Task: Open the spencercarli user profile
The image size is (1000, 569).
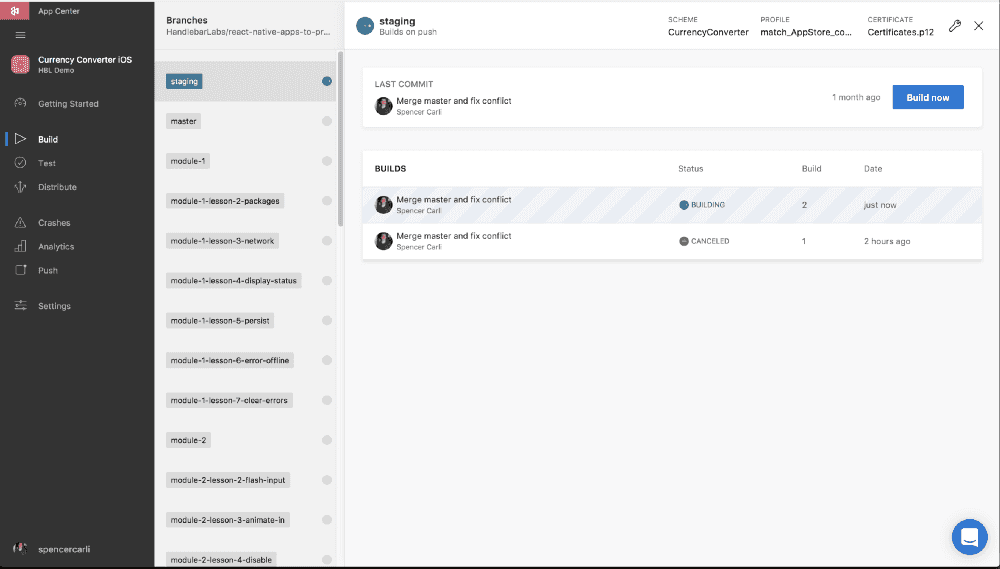Action: (64, 549)
